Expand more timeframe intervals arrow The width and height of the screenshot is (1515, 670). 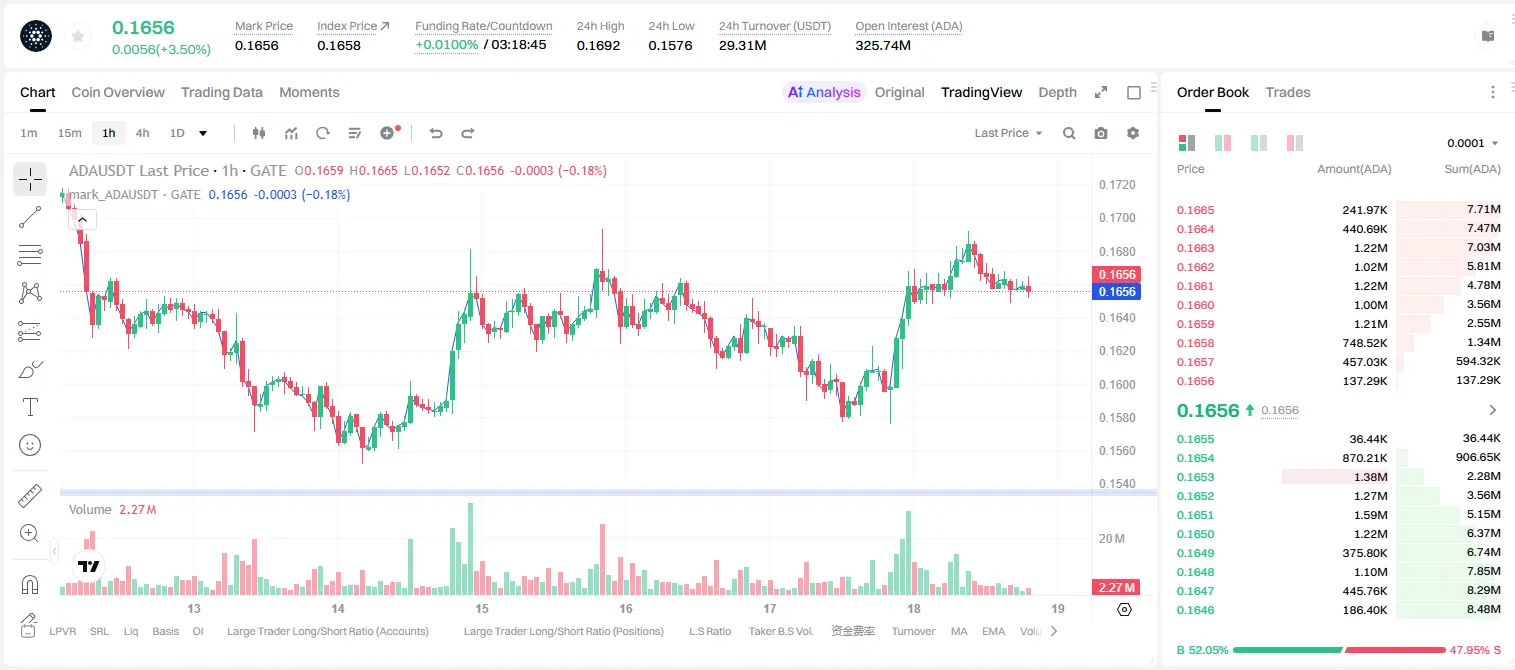[203, 133]
